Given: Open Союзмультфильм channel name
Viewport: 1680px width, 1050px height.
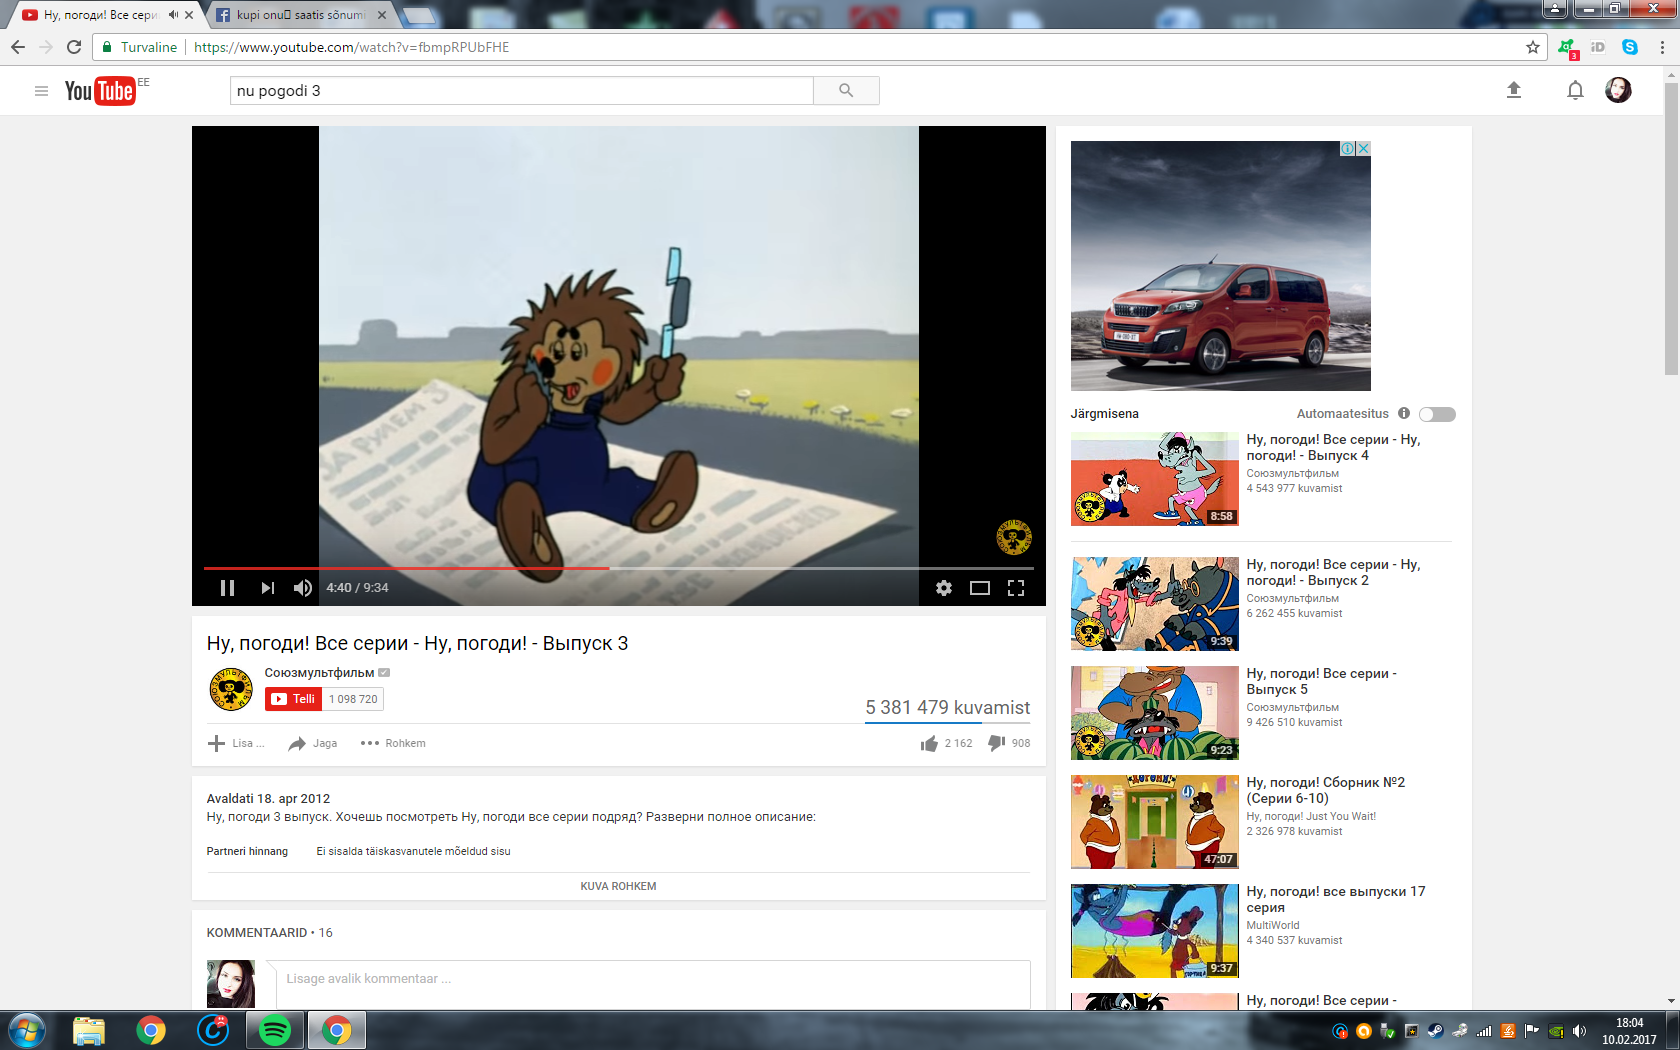Looking at the screenshot, I should click(x=319, y=673).
